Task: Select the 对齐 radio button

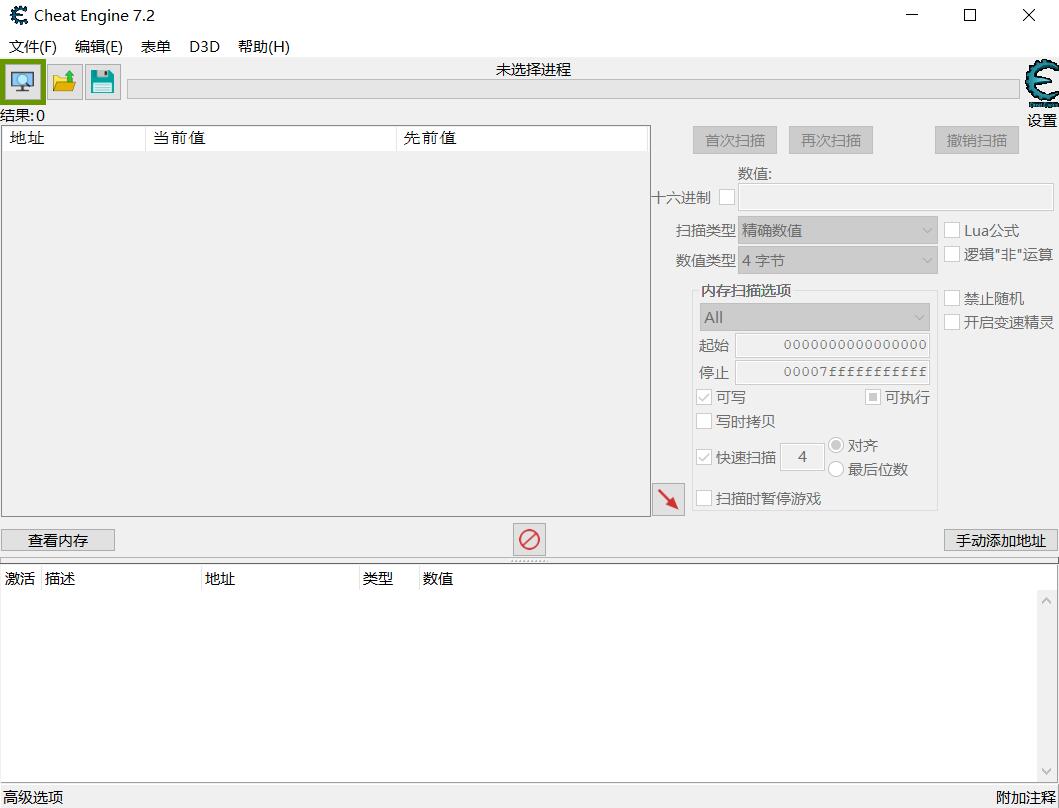Action: (x=836, y=445)
